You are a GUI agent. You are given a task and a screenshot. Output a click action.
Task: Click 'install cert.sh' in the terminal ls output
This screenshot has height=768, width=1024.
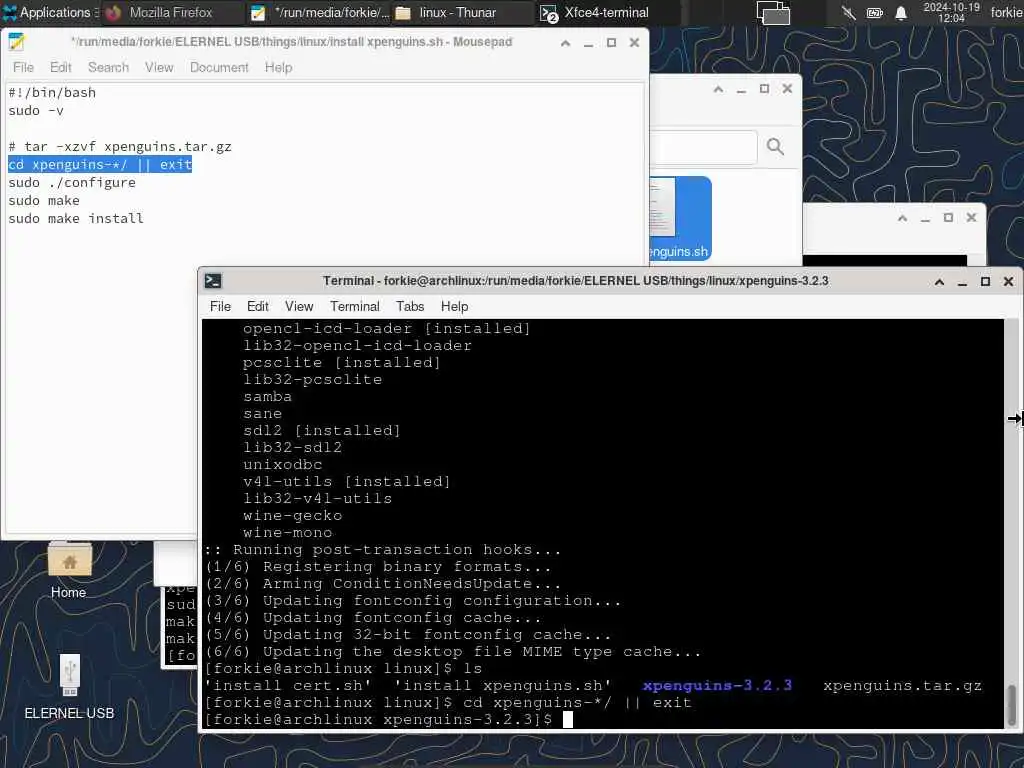pyautogui.click(x=288, y=686)
